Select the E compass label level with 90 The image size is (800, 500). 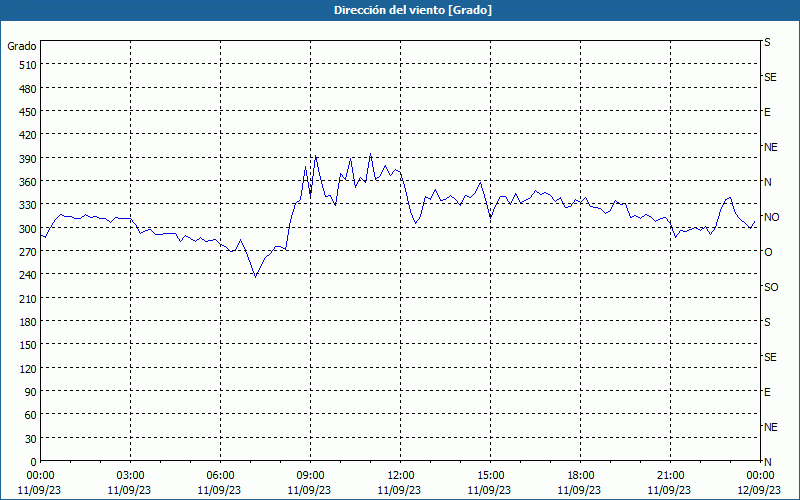tap(767, 392)
